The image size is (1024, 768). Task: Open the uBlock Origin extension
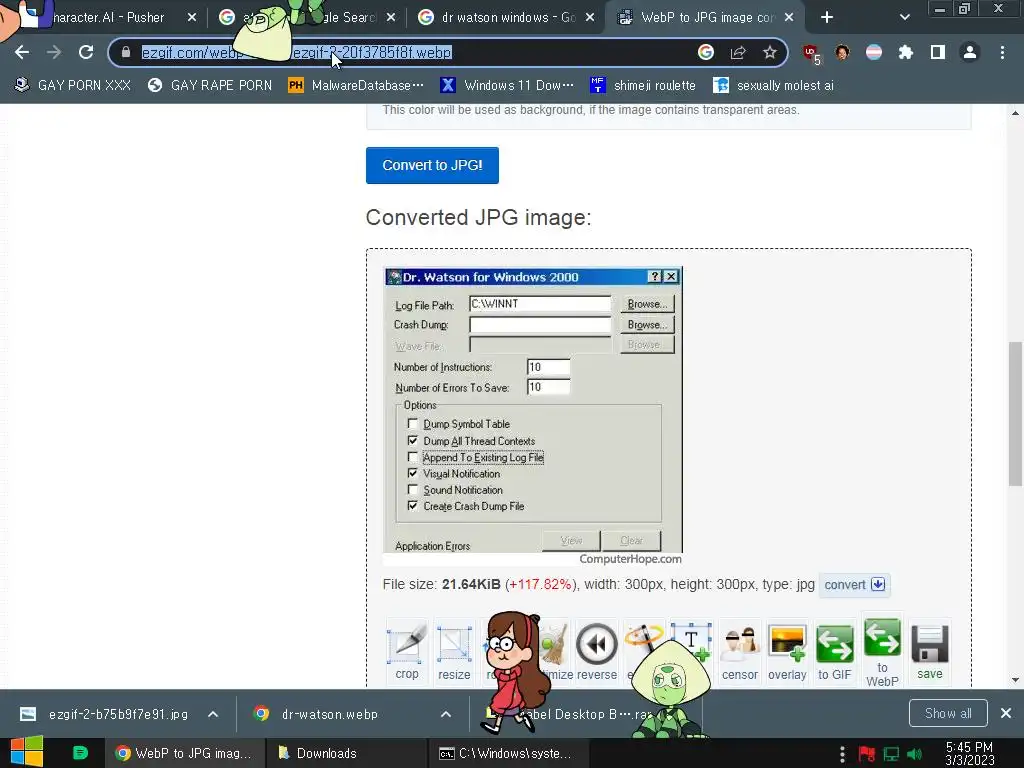811,53
